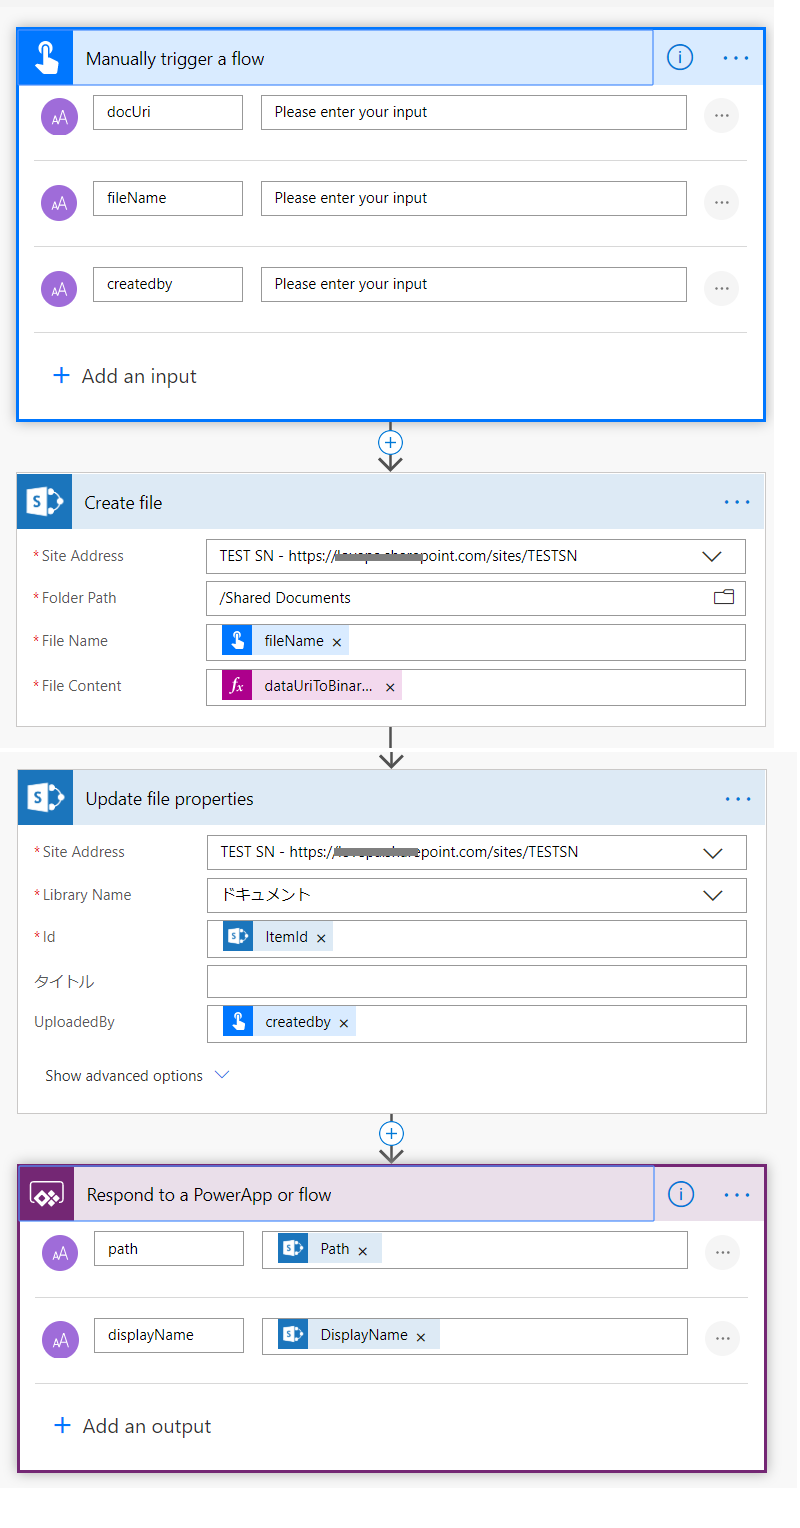Remove the ItemId token from Id field
This screenshot has width=800, height=1528.
pos(321,938)
